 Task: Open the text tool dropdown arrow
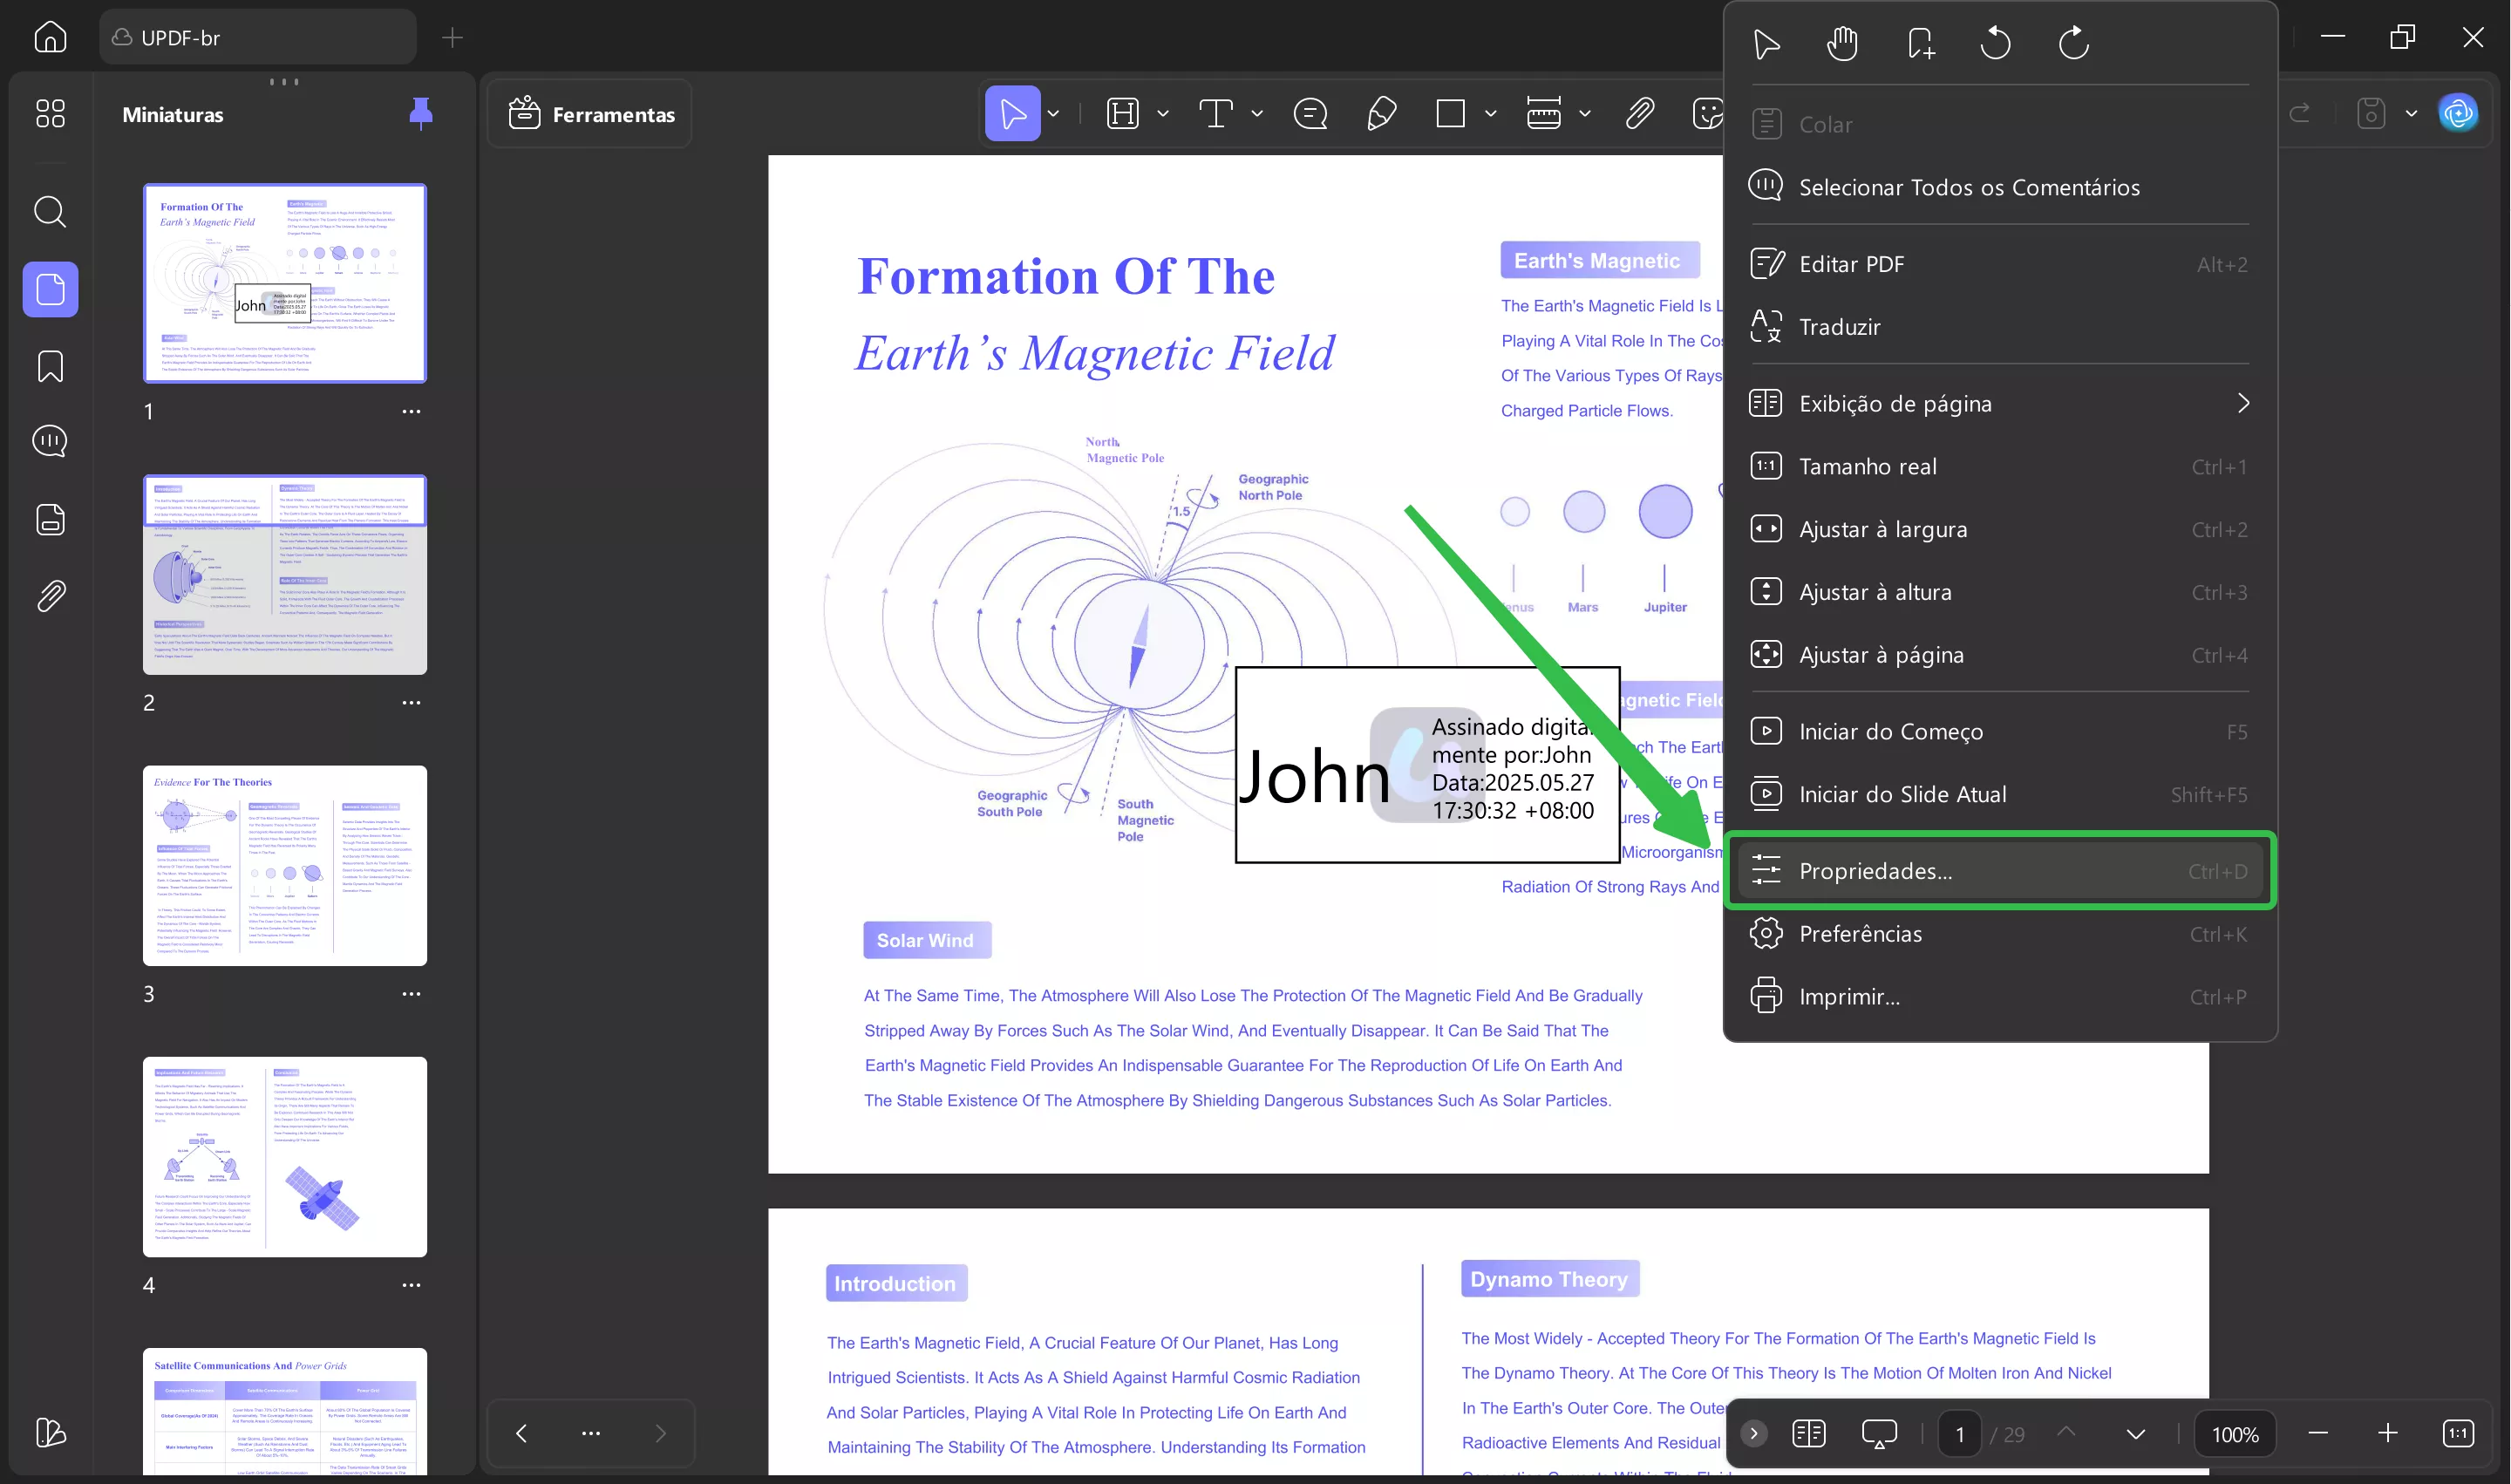coord(1258,114)
